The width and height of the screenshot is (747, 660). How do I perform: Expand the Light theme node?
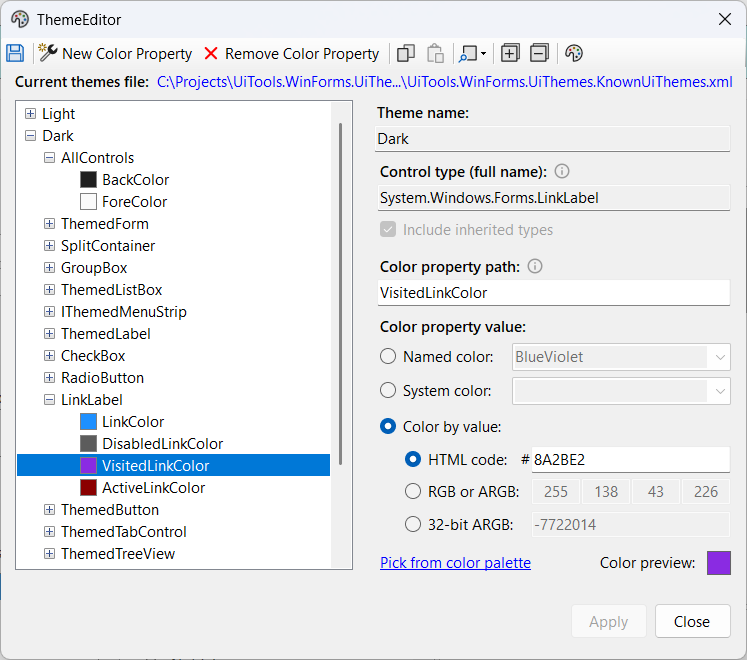click(30, 113)
